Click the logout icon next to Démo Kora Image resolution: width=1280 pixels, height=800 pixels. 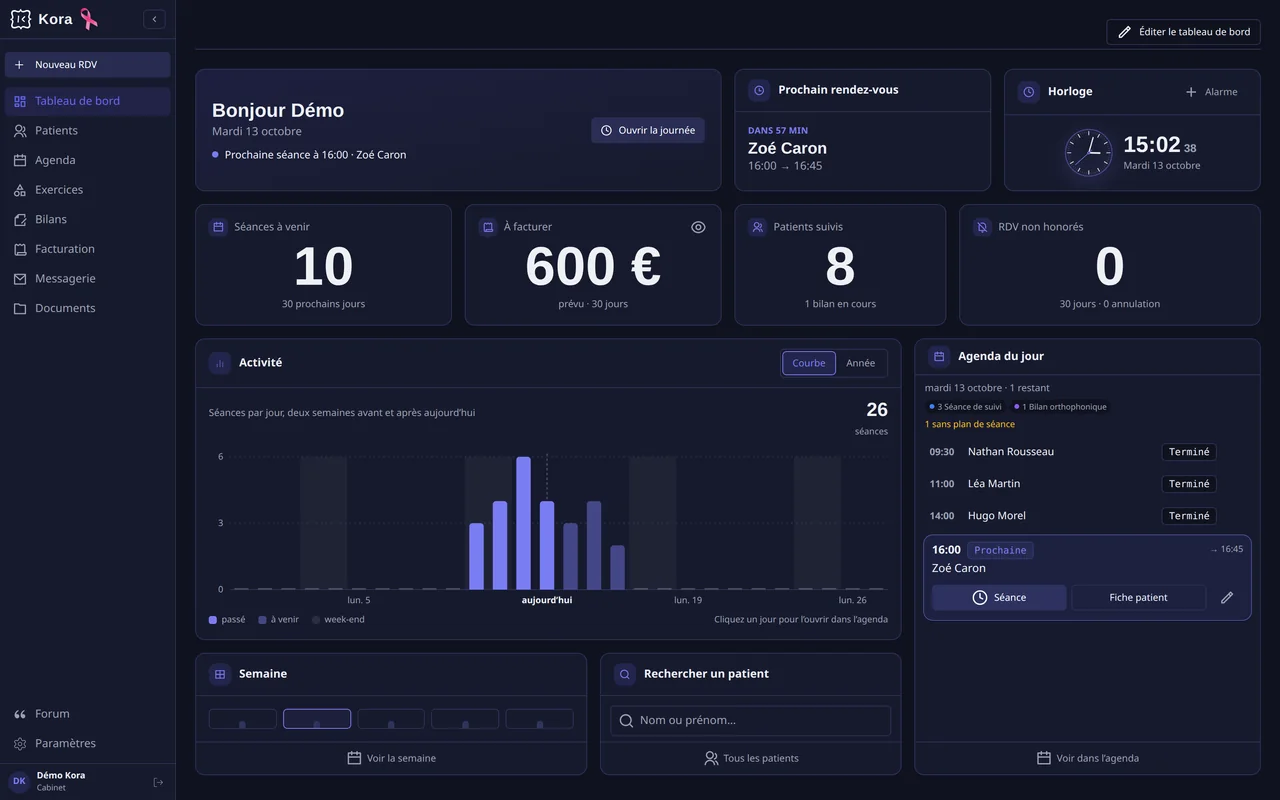(x=158, y=782)
